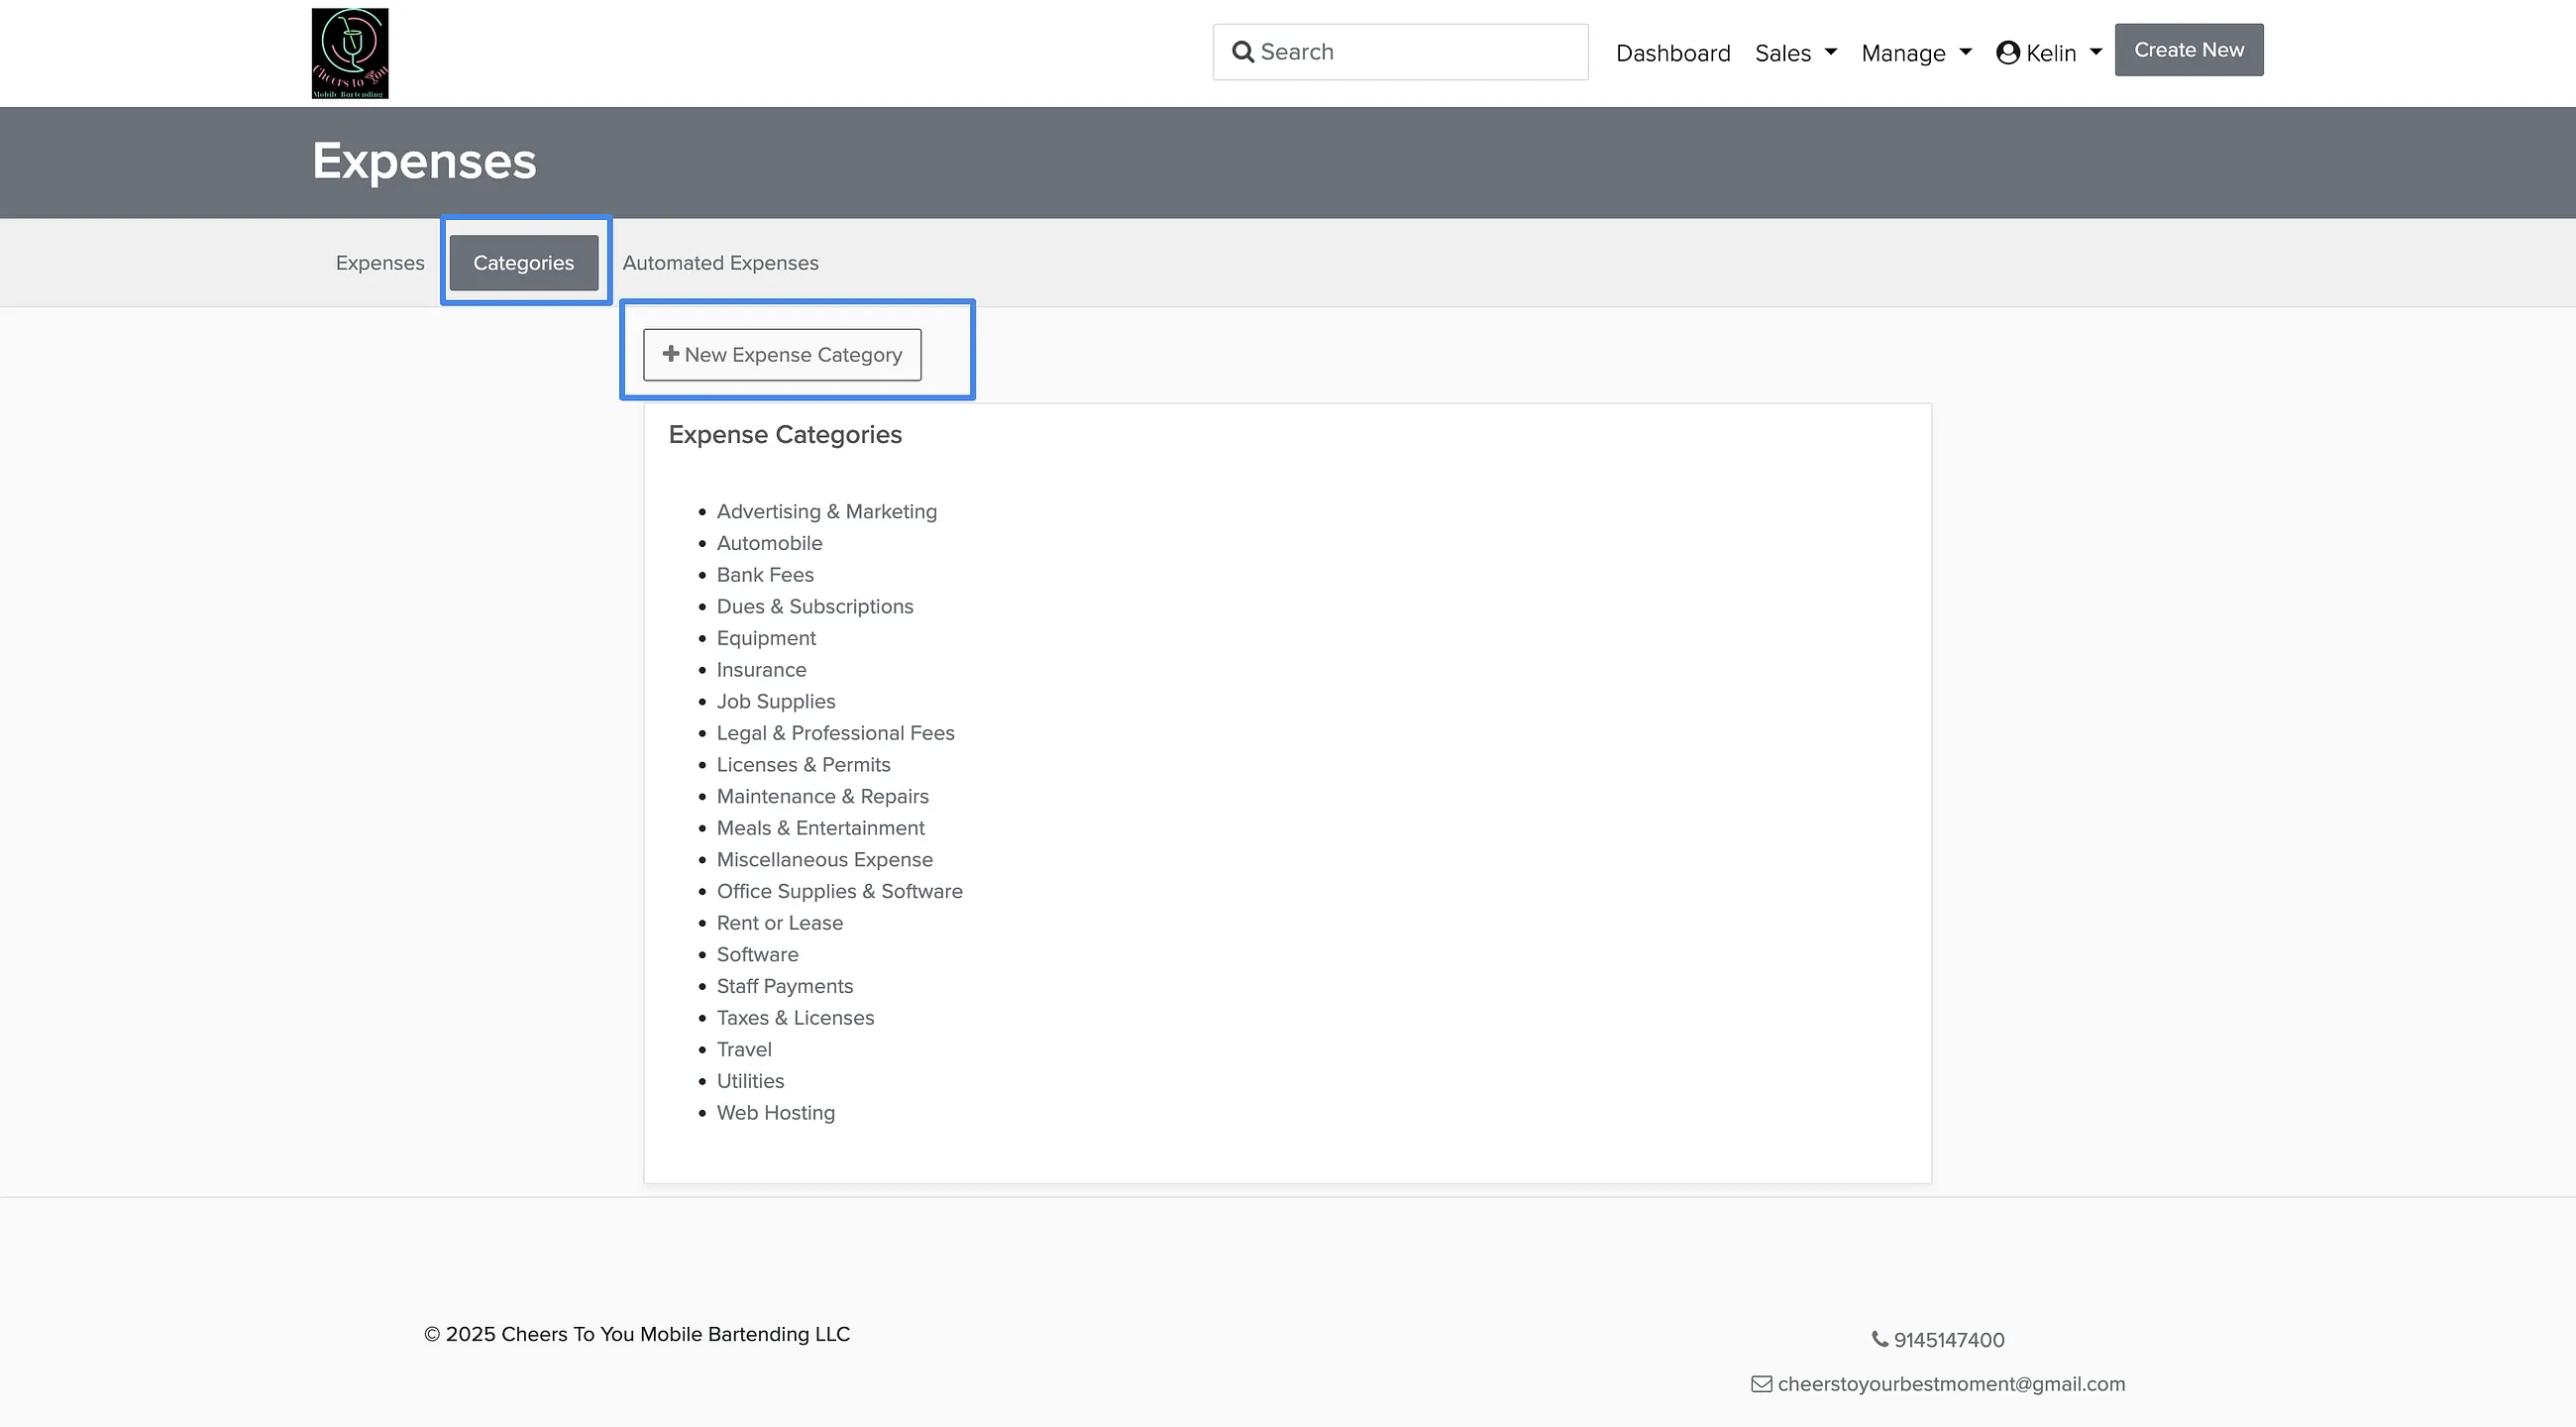Screen dimensions: 2576x1427
Task: Click Dues & Subscriptions category
Action: click(x=815, y=607)
